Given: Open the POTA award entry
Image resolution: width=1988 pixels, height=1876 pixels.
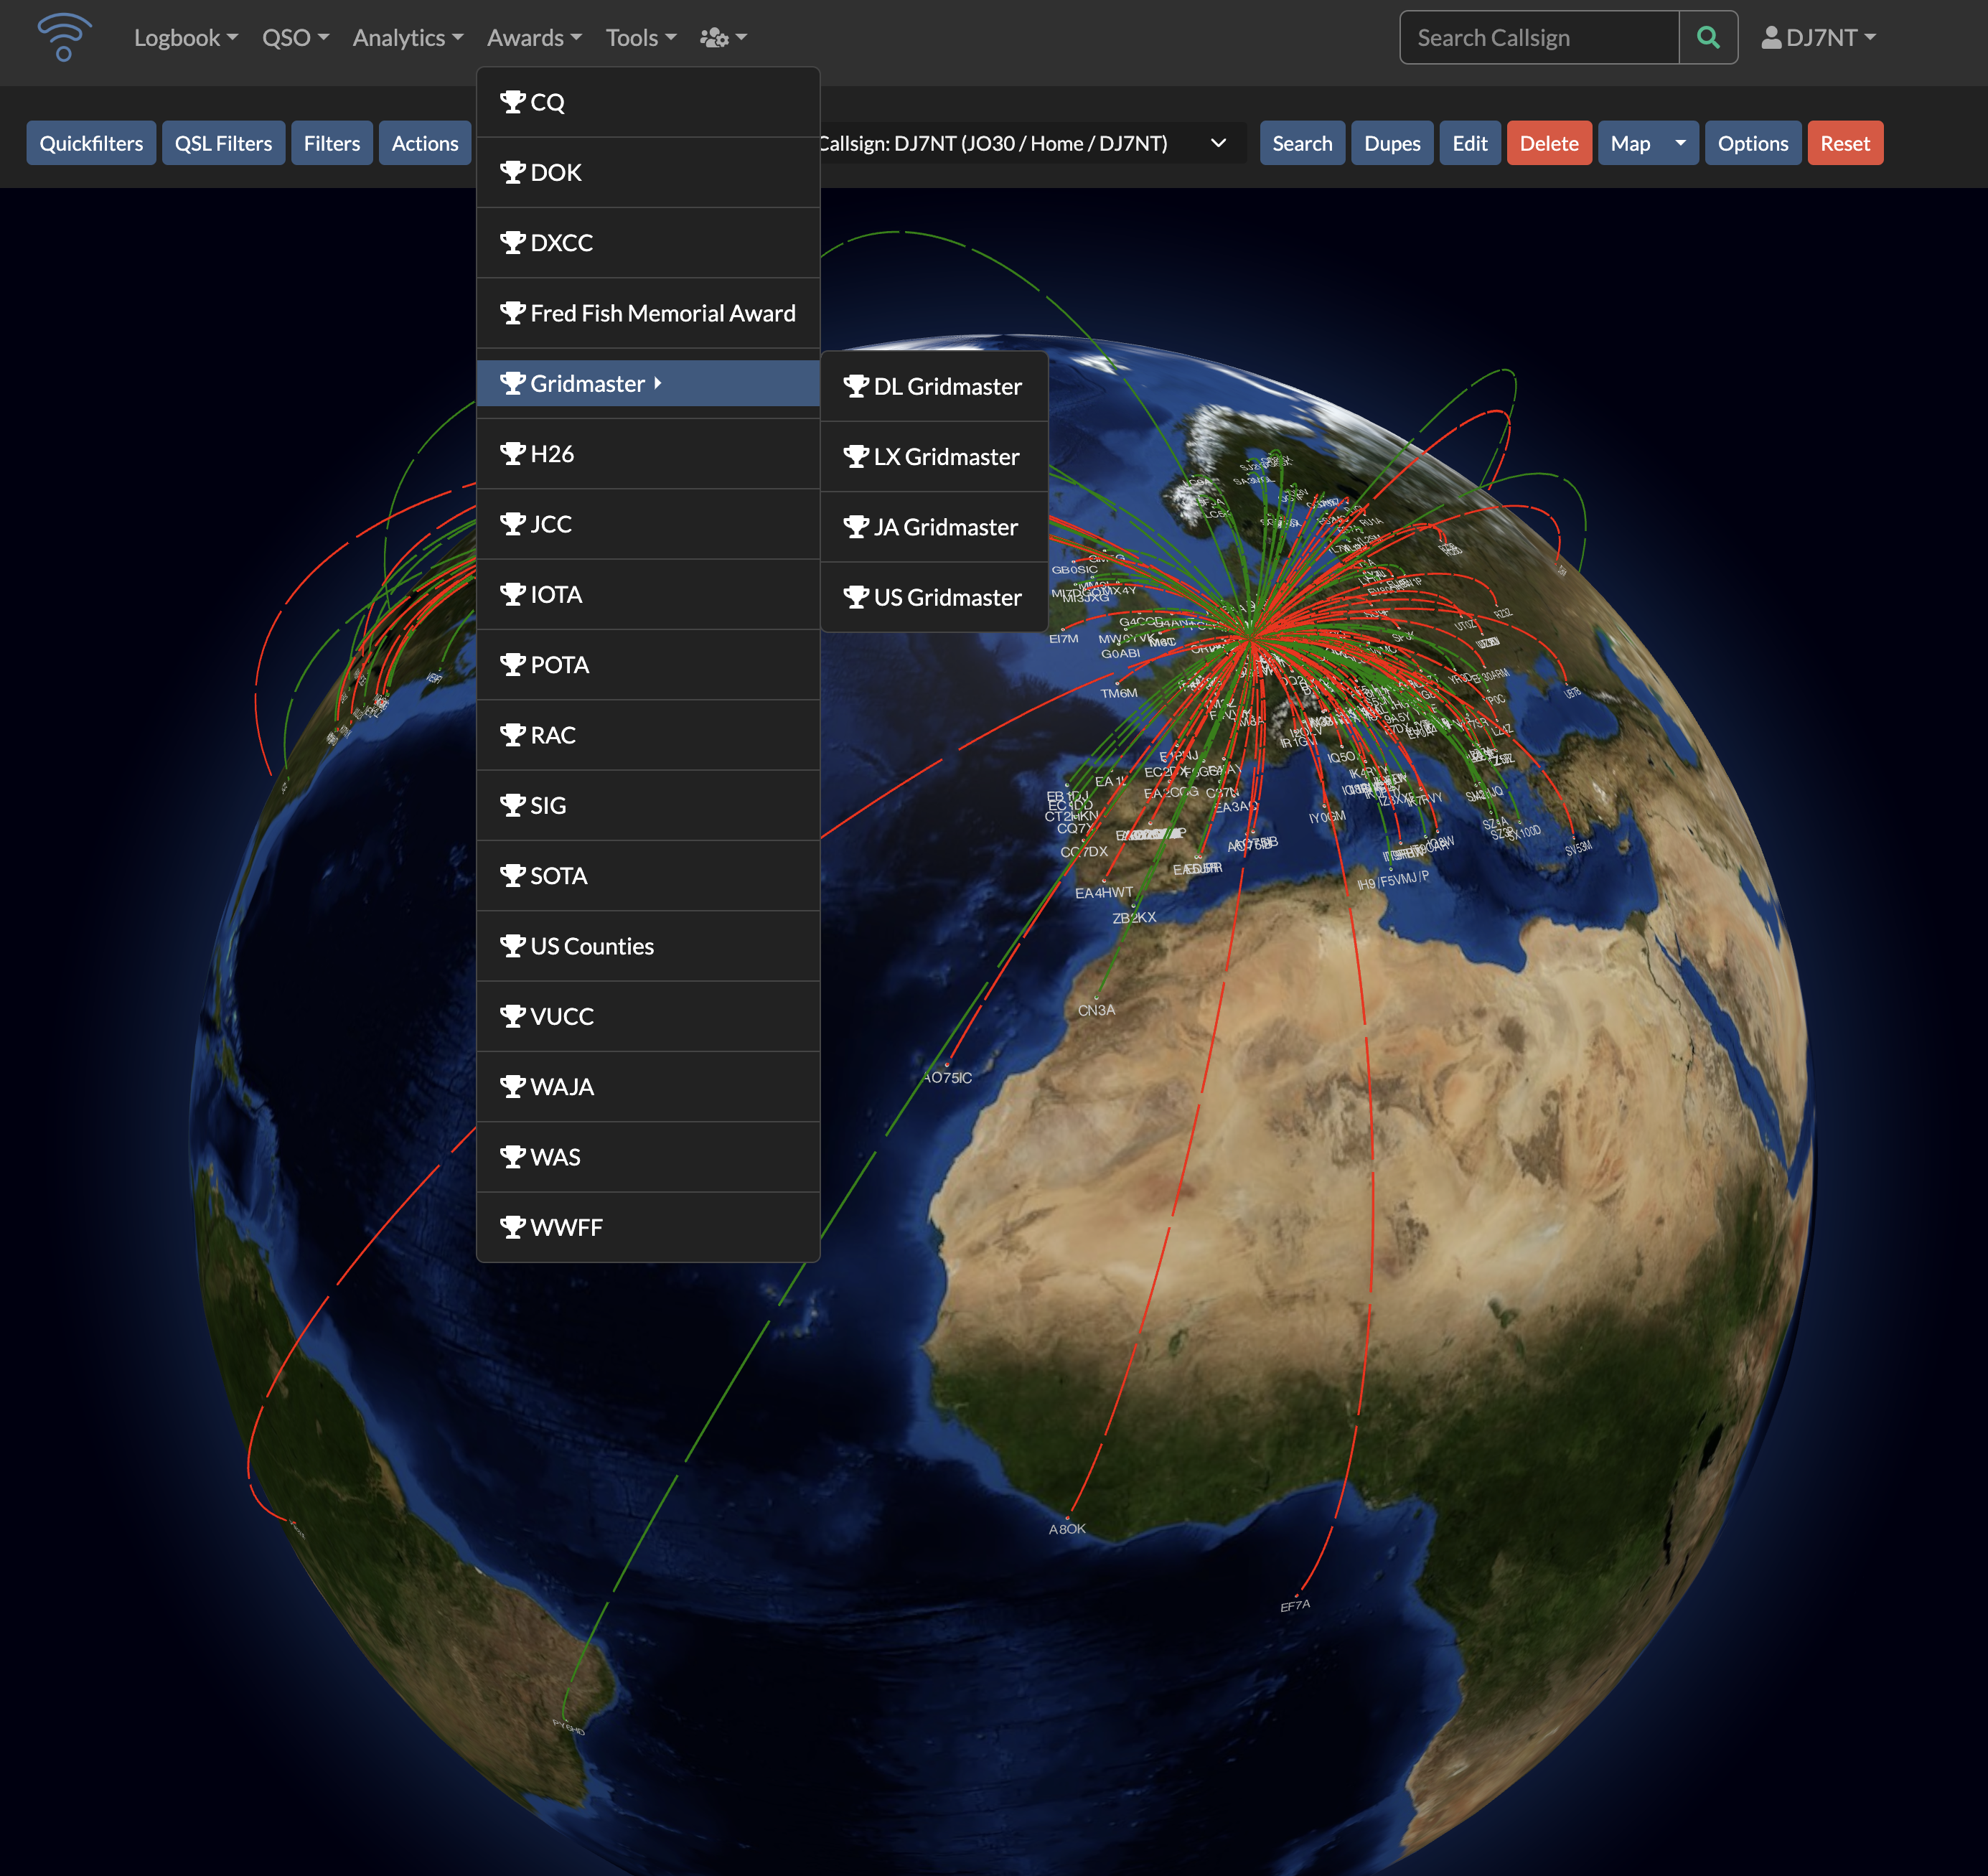Looking at the screenshot, I should (x=649, y=664).
